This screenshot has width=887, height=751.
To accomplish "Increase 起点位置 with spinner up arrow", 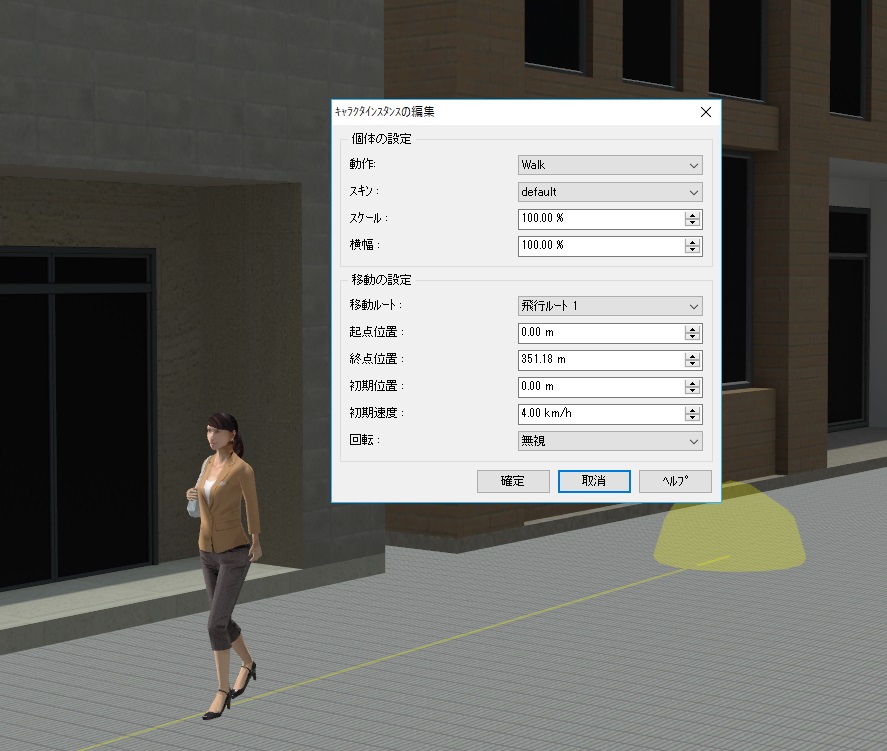I will click(x=692, y=329).
